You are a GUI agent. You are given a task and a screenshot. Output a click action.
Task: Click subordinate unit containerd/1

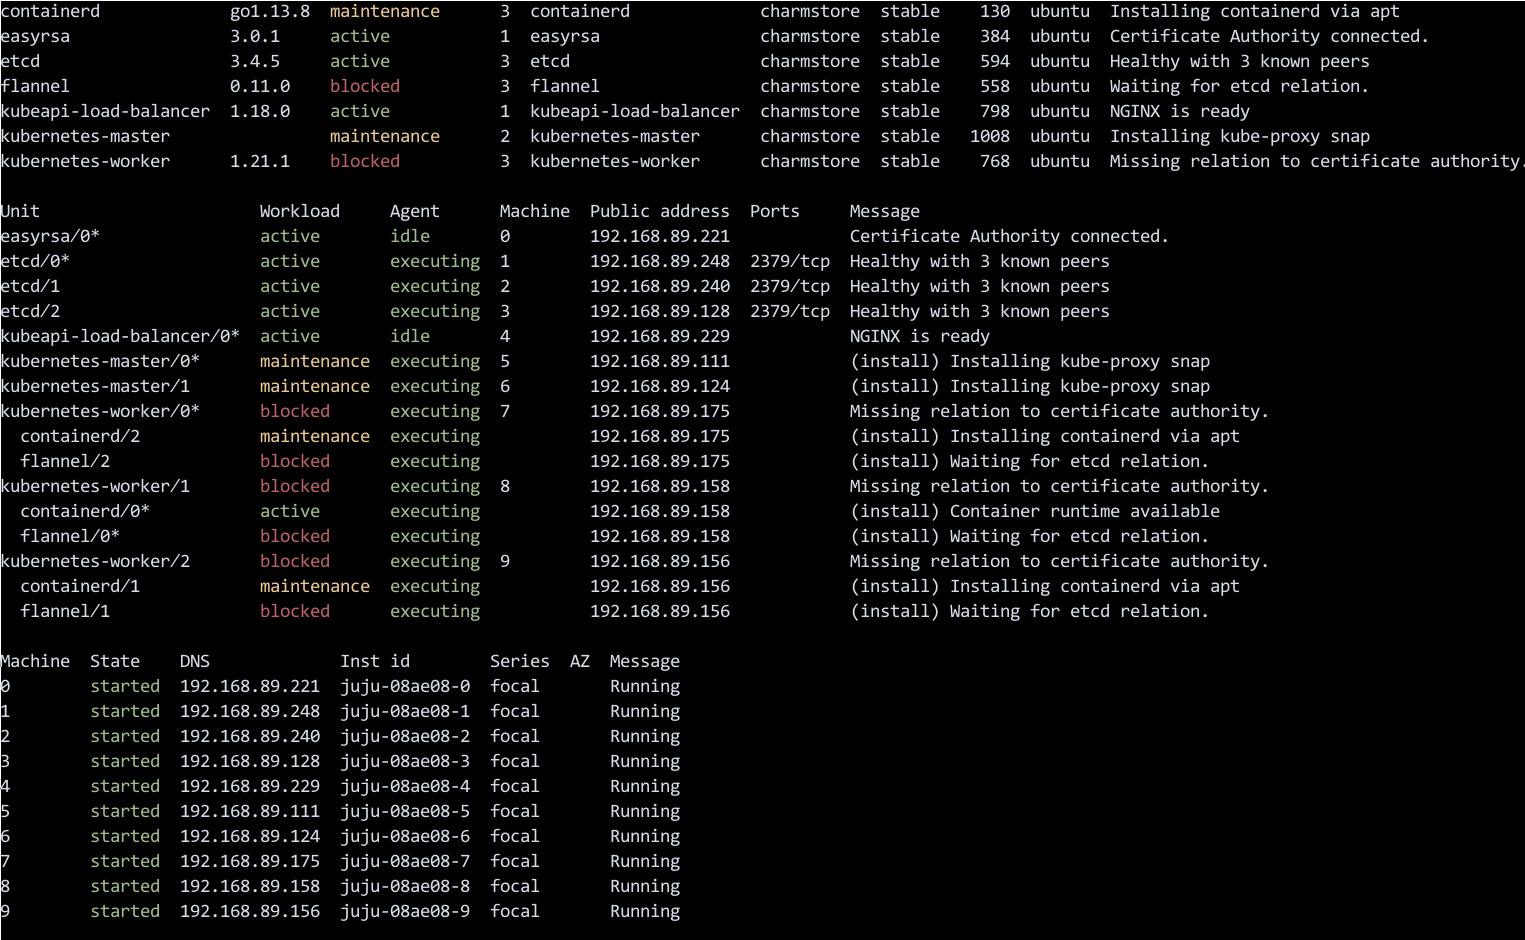pos(80,586)
